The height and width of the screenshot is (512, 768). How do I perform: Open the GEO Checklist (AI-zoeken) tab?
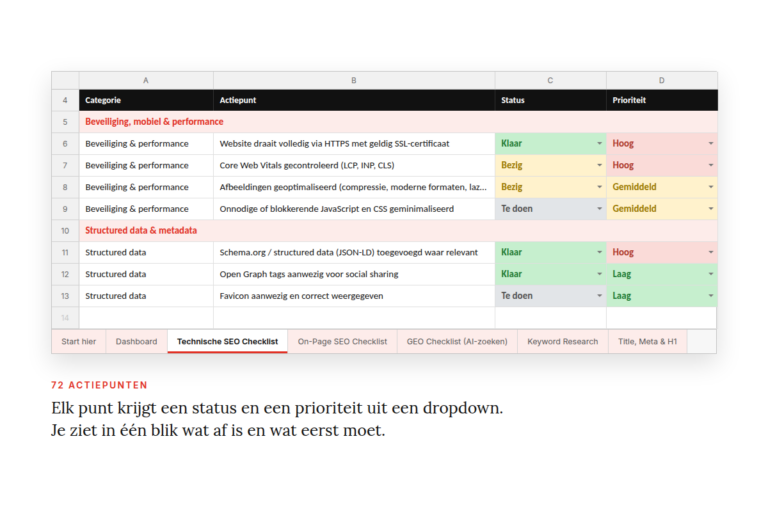[x=457, y=341]
